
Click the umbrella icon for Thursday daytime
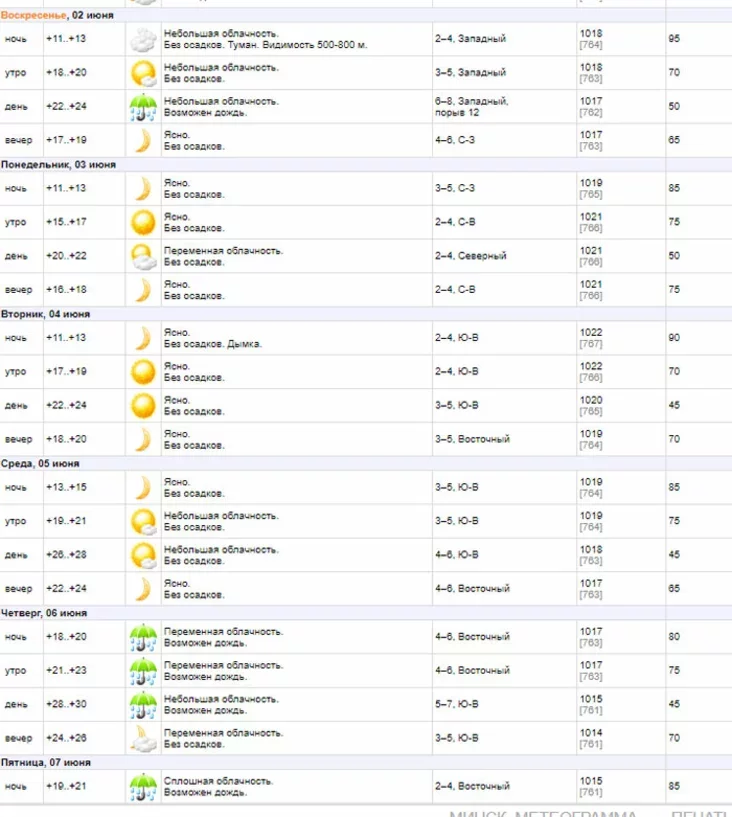pyautogui.click(x=143, y=705)
